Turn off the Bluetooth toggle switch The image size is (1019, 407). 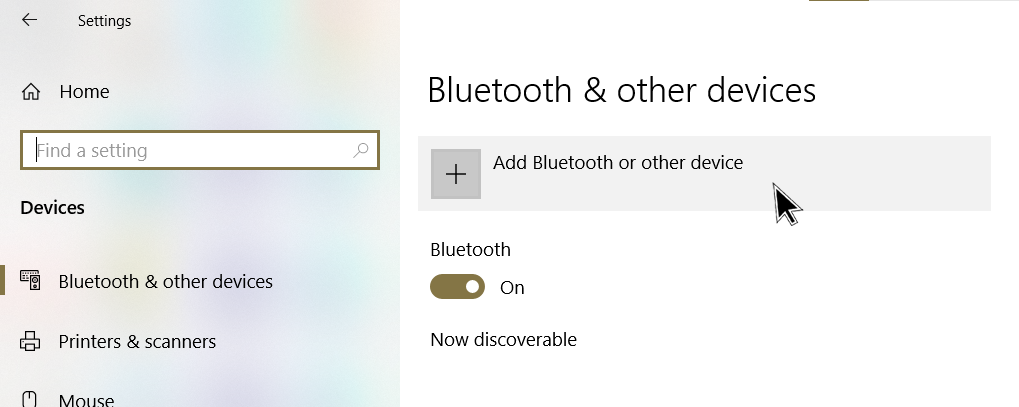click(457, 288)
